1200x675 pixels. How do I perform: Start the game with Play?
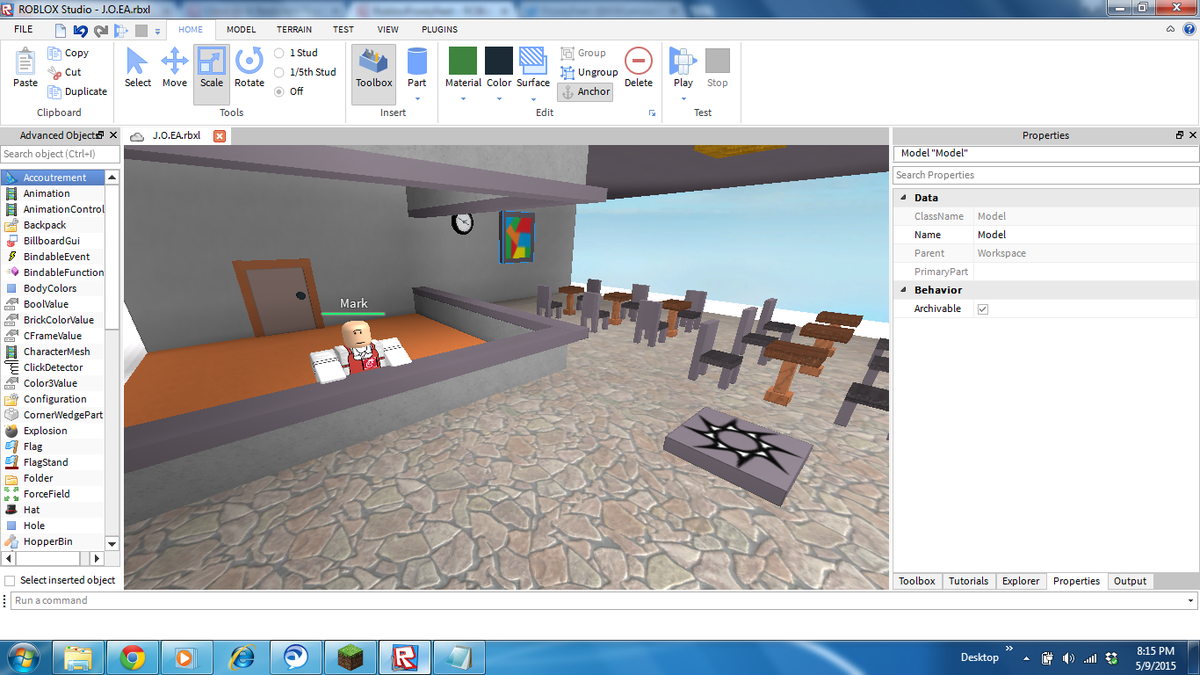[x=683, y=66]
